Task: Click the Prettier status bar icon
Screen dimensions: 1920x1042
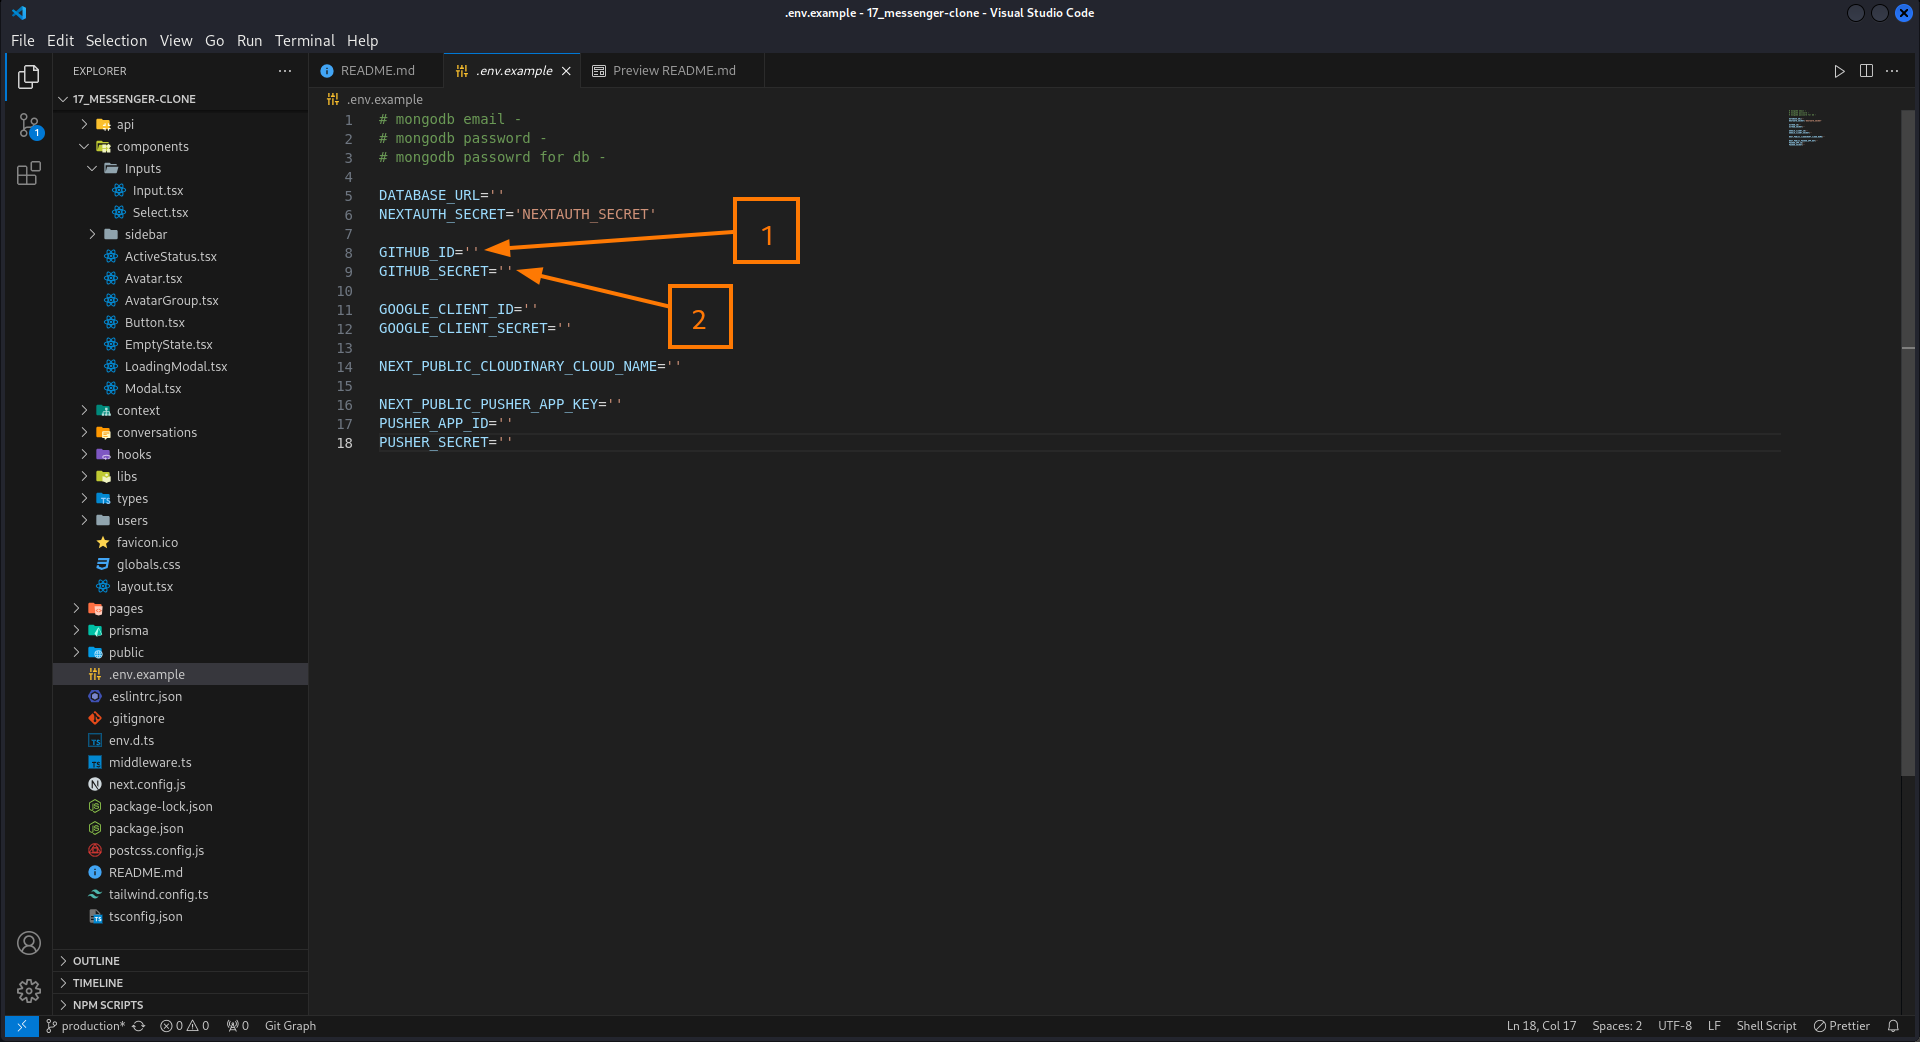Action: (1842, 1026)
